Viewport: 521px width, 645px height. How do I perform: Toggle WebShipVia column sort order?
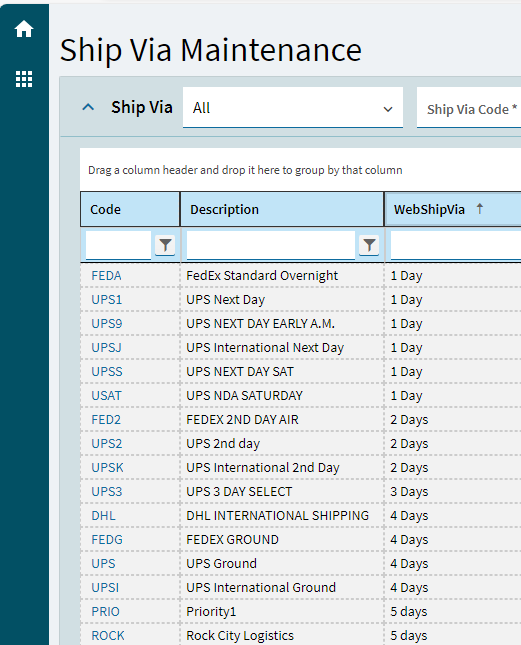[x=453, y=209]
